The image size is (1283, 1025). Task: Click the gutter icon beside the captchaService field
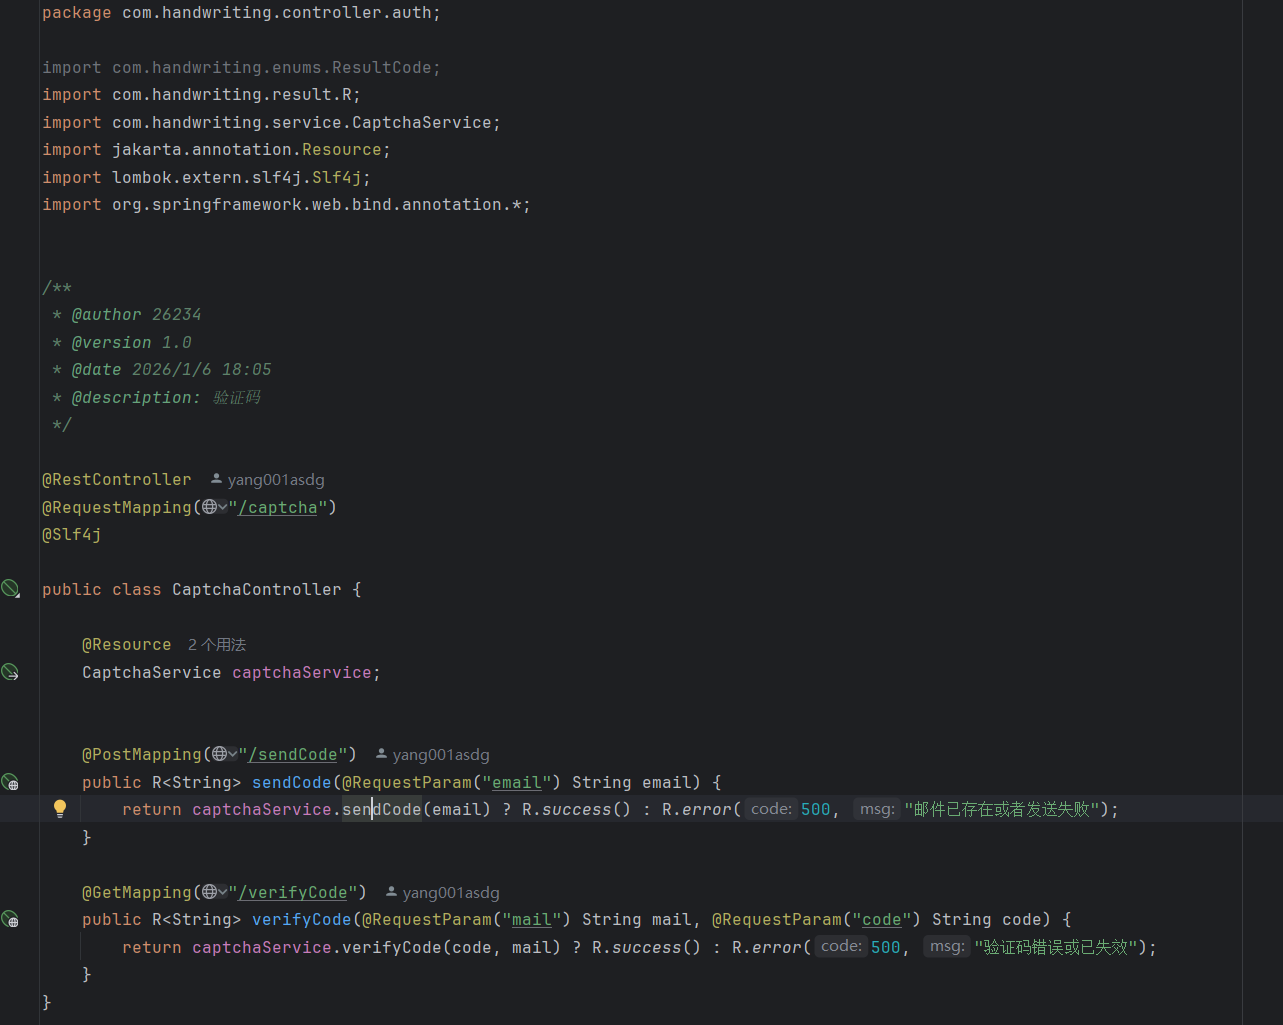(10, 672)
